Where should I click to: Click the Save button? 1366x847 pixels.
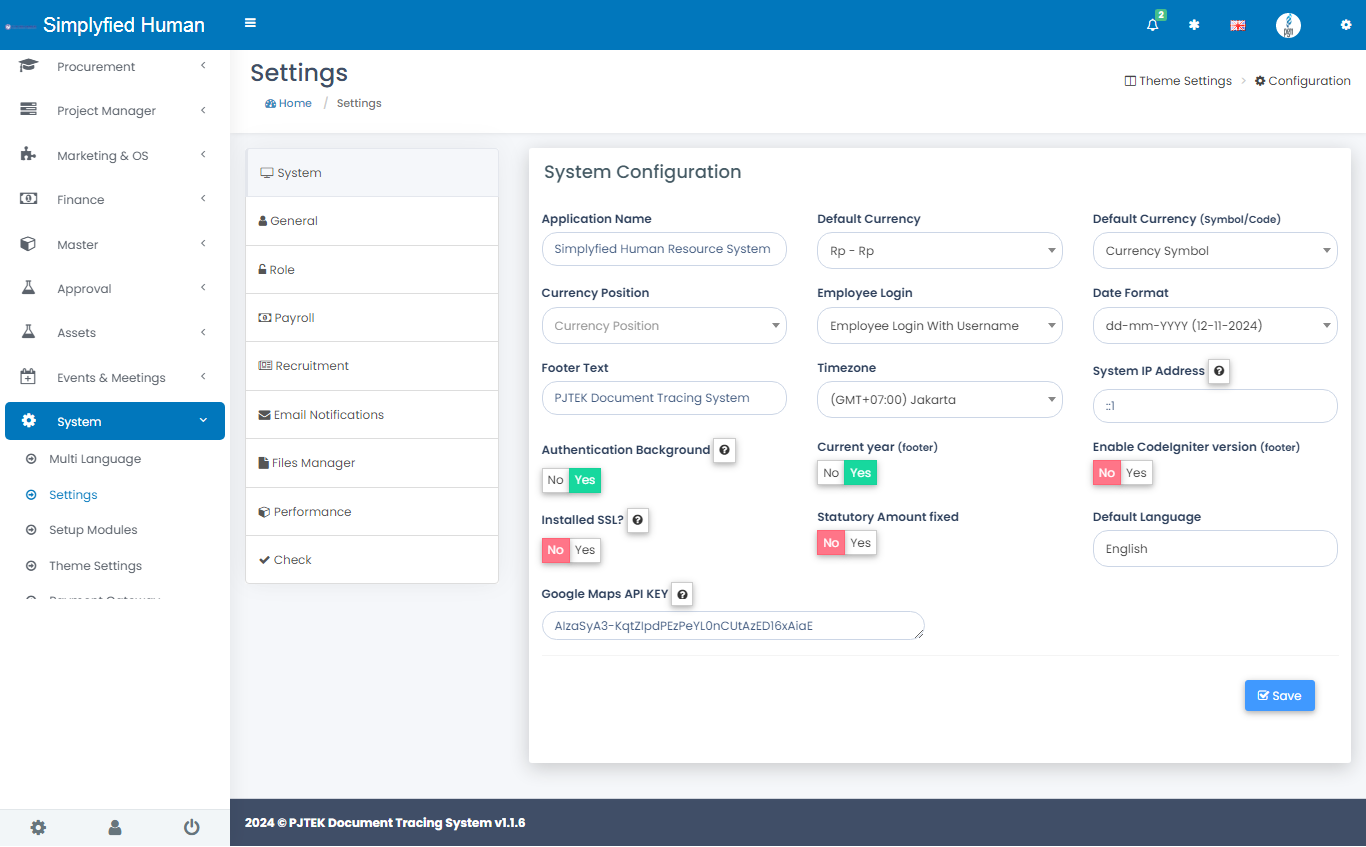(x=1279, y=696)
